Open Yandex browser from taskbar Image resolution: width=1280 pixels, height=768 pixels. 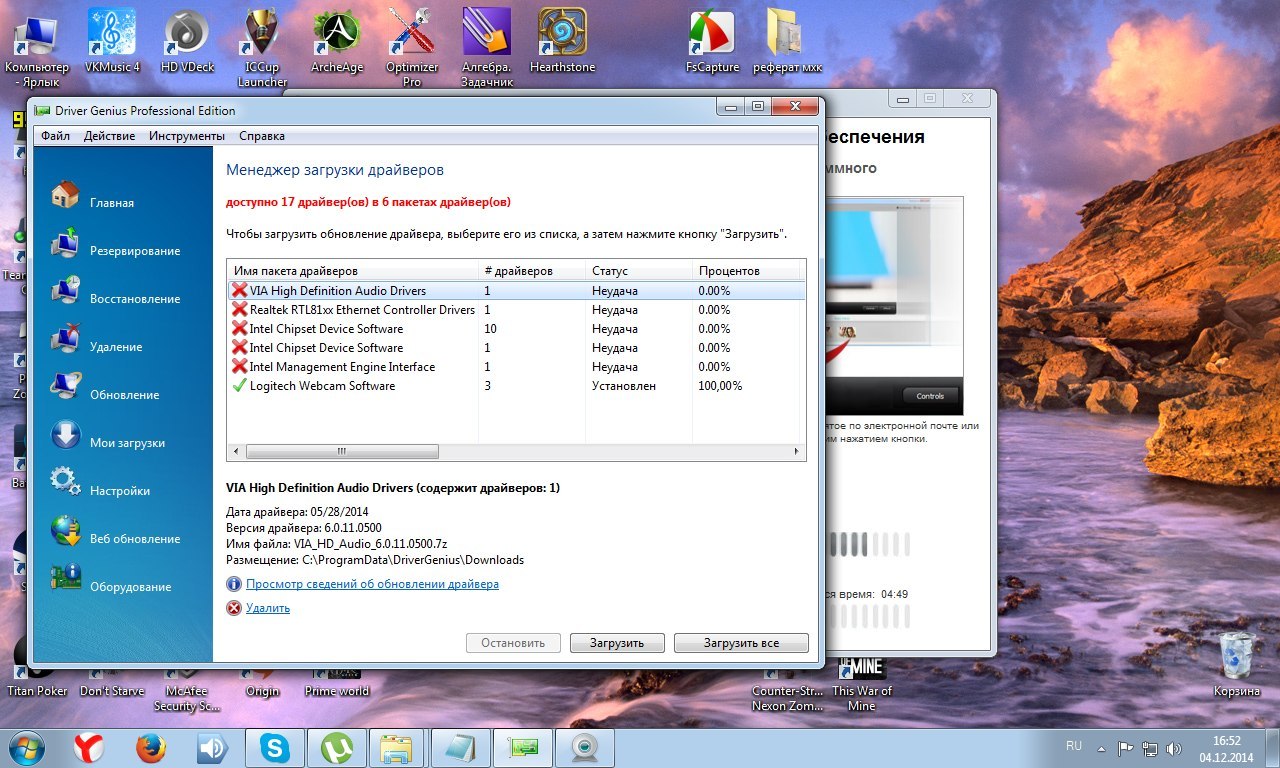coord(88,748)
